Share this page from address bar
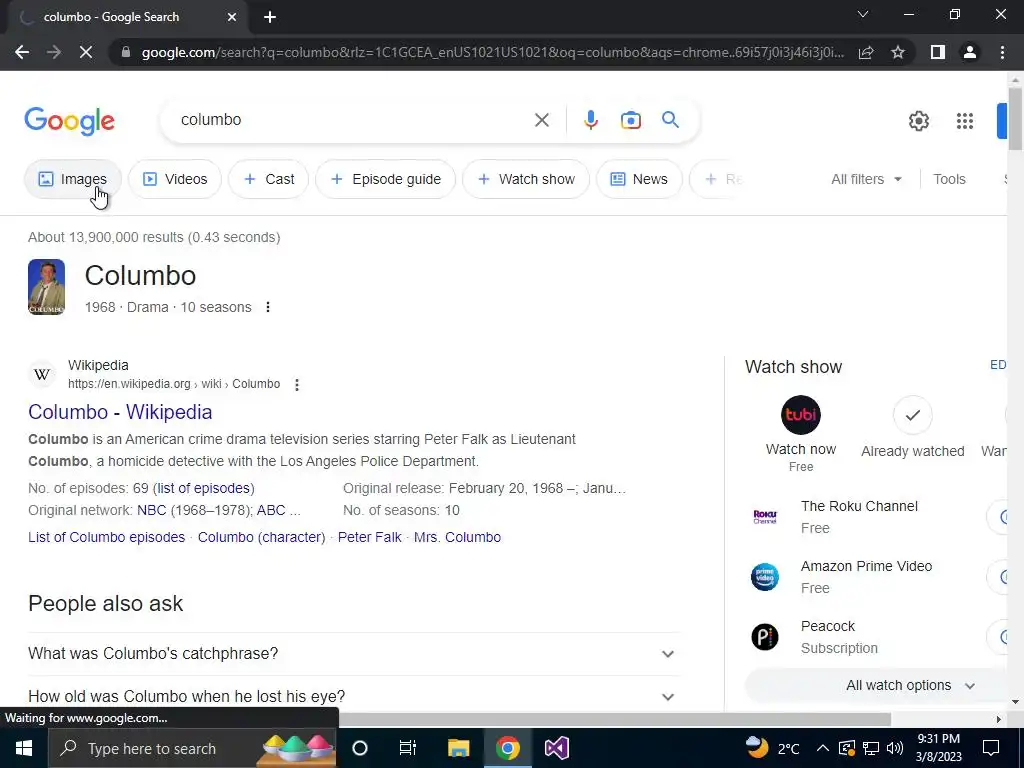The height and width of the screenshot is (768, 1024). [866, 52]
